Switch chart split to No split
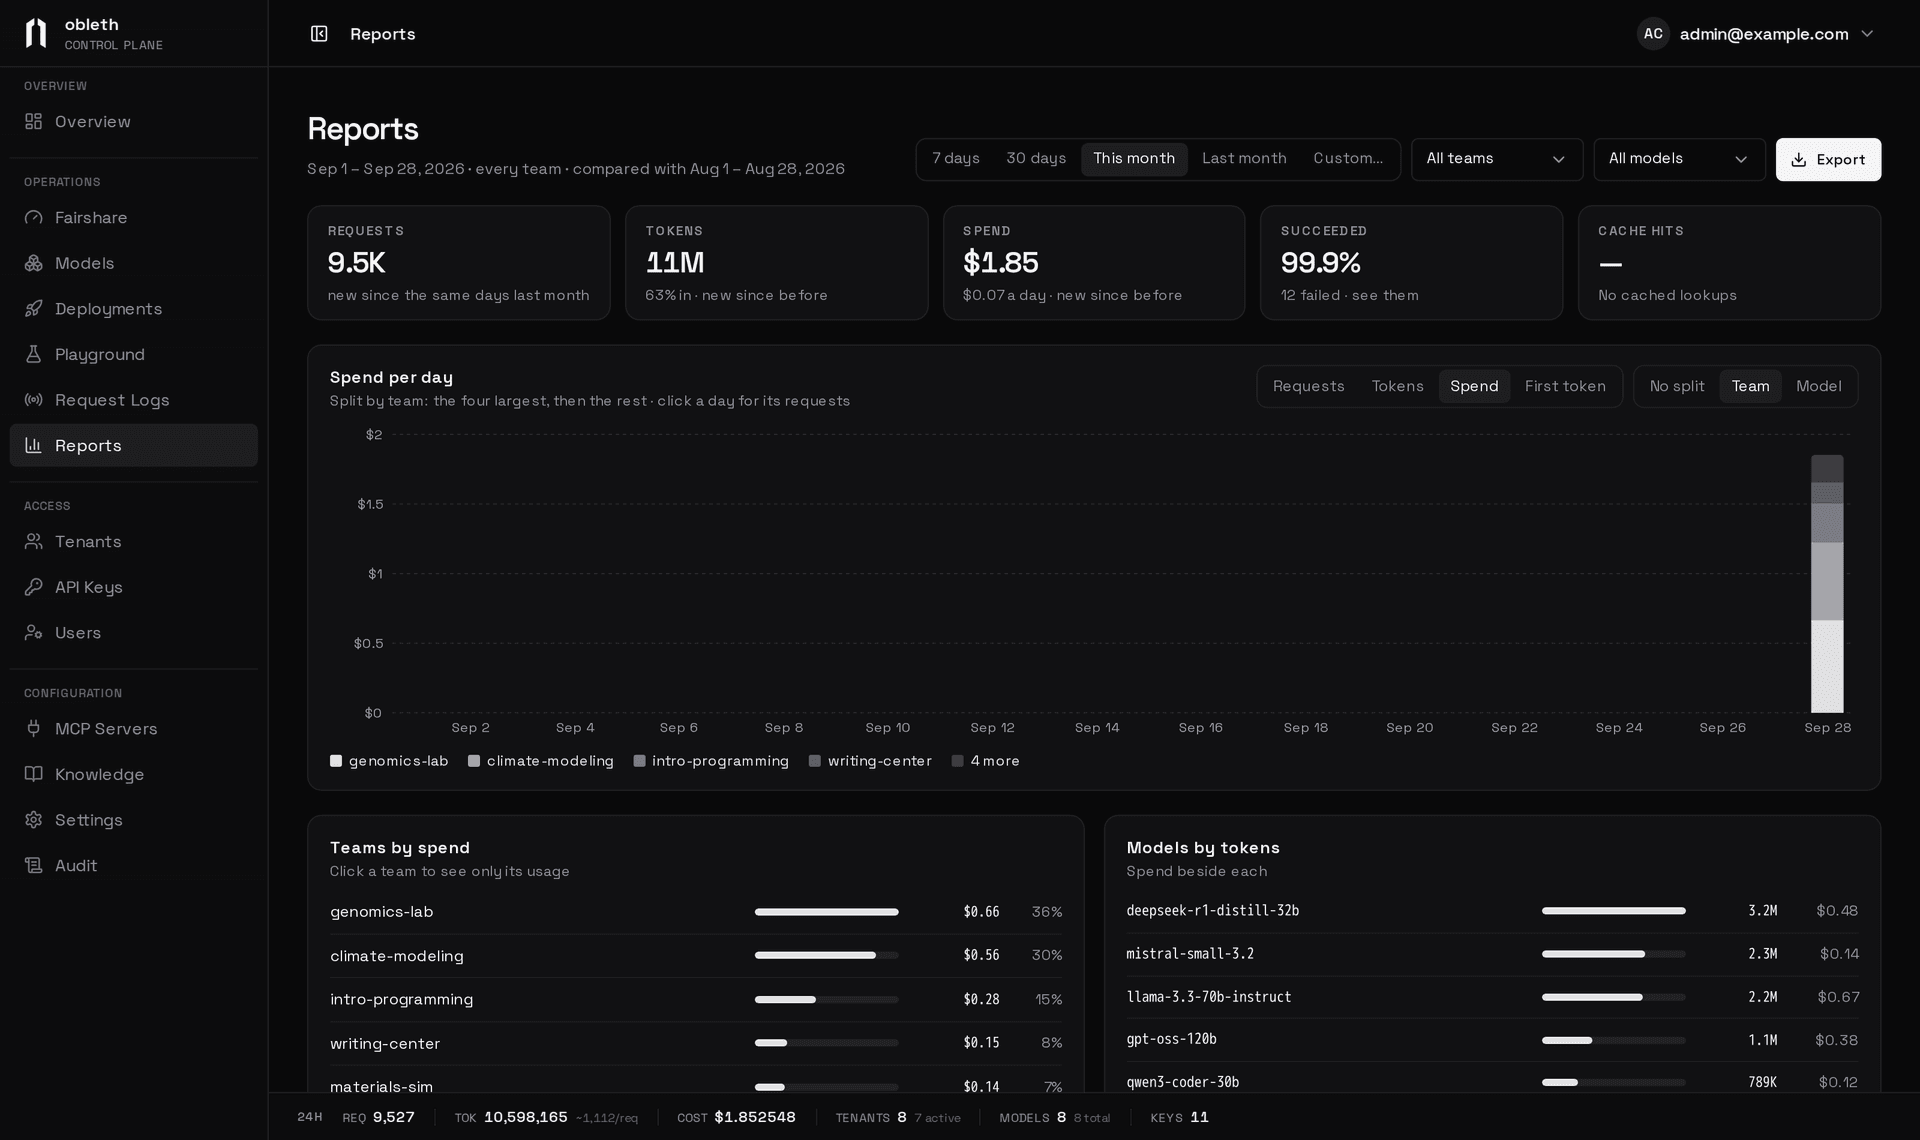This screenshot has width=1920, height=1140. (1677, 387)
